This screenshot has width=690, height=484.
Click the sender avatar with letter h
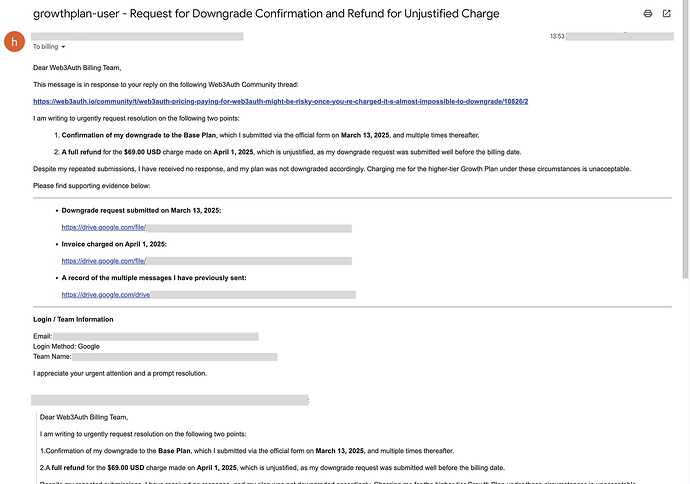point(15,41)
